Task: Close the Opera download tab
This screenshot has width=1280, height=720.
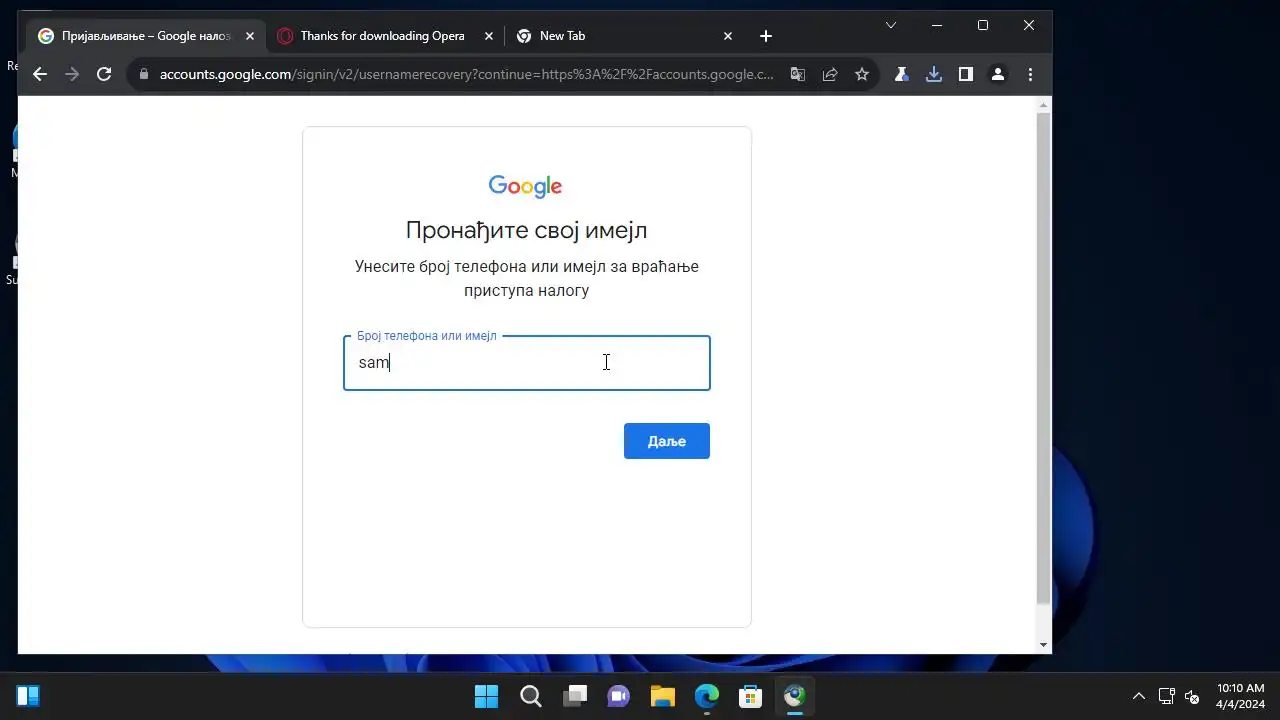Action: click(x=489, y=36)
